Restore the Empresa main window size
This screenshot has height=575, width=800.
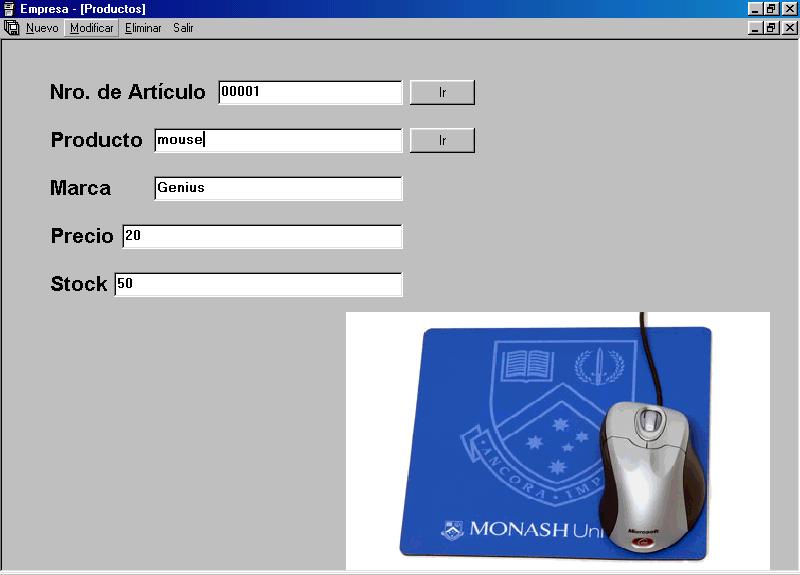(x=771, y=9)
